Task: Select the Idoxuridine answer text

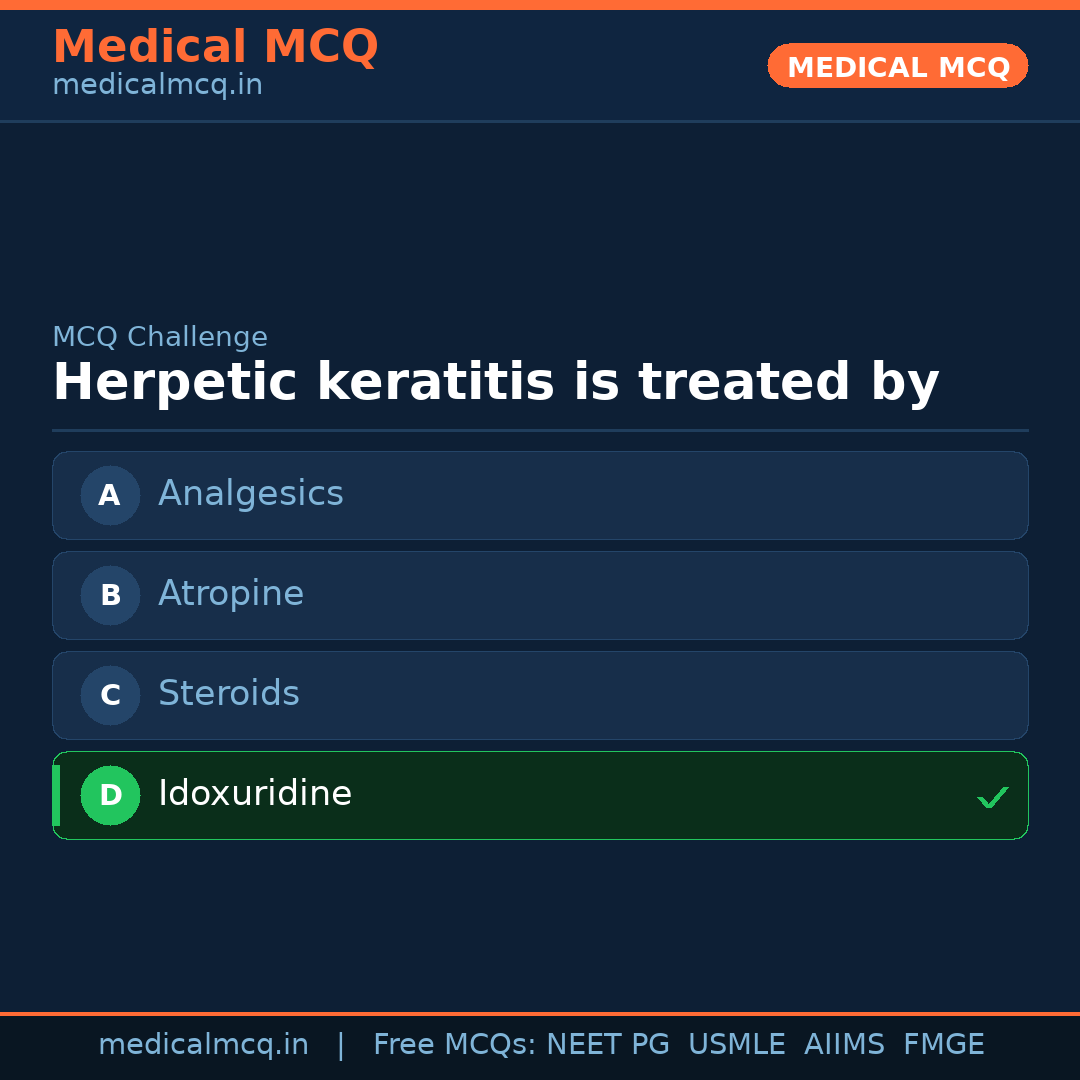Action: click(254, 794)
